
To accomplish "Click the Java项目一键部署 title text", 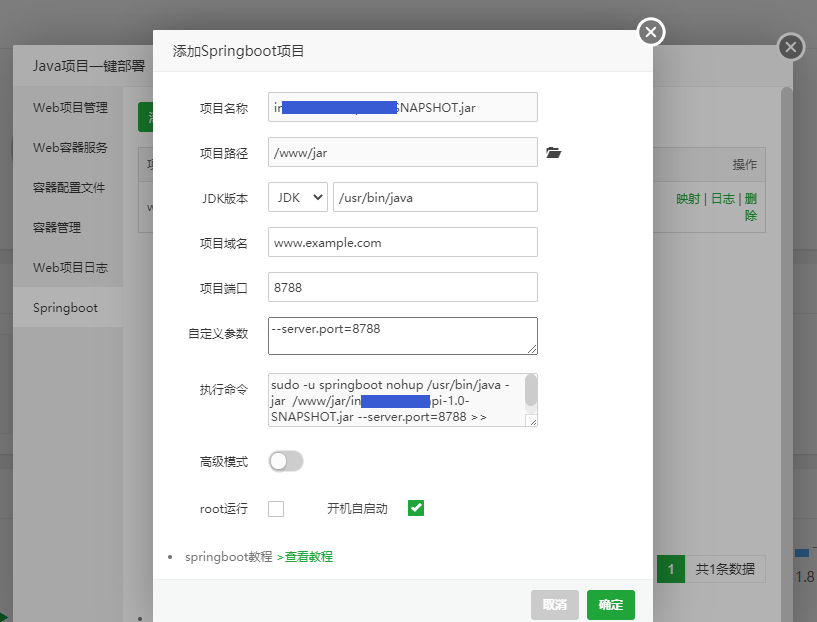I will (89, 66).
